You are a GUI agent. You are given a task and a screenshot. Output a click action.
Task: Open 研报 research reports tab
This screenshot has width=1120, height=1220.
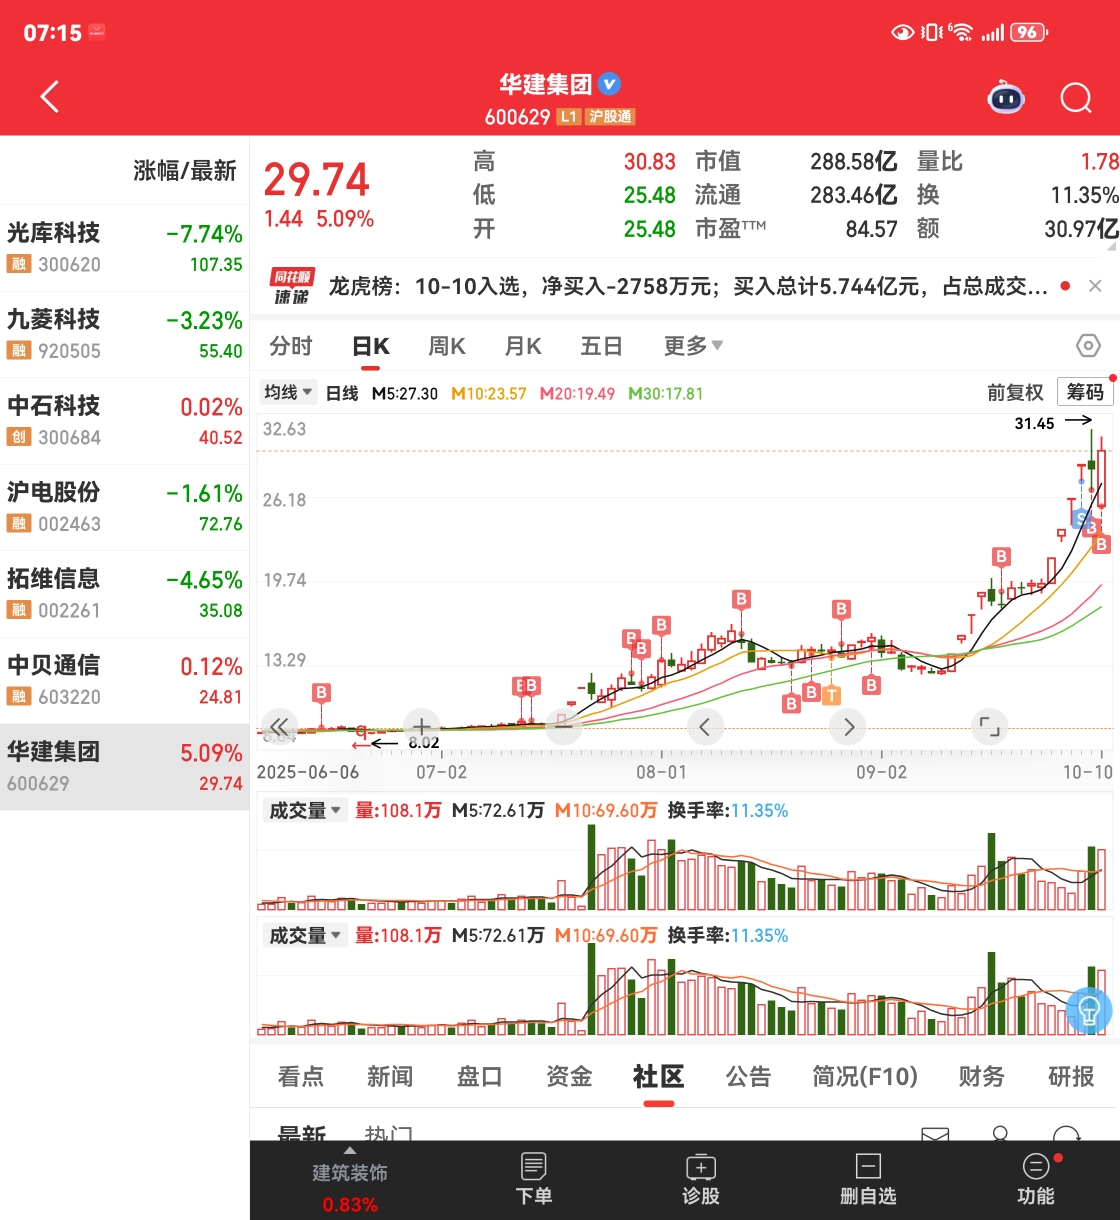(1071, 1076)
